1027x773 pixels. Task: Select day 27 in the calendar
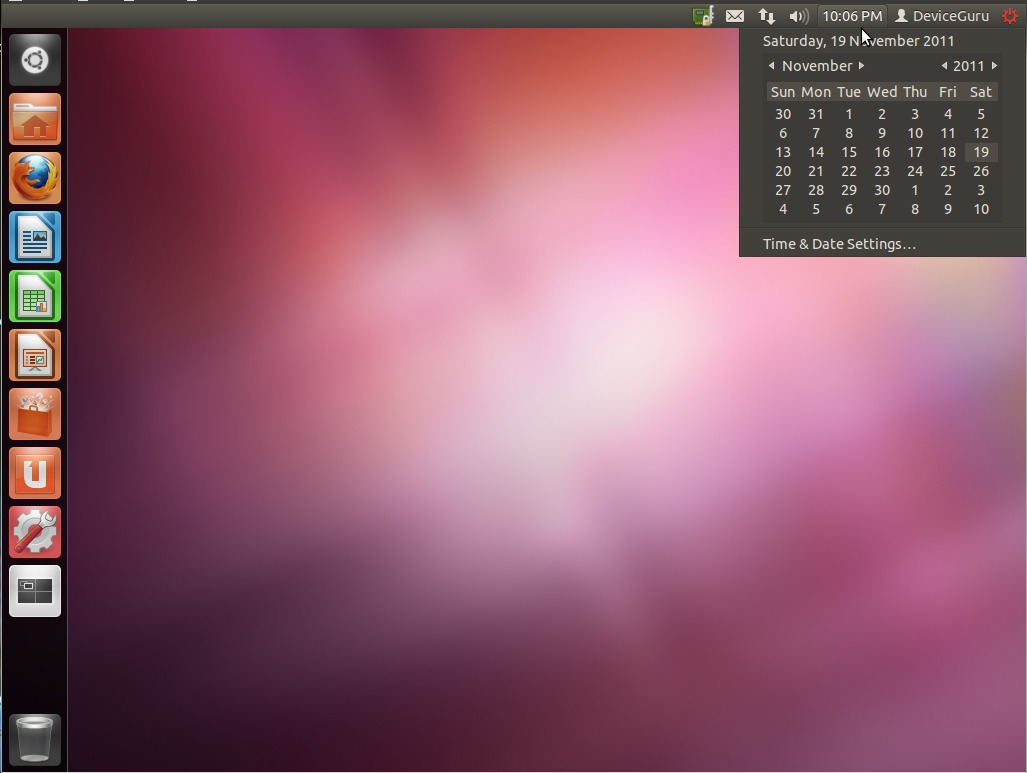tap(783, 190)
